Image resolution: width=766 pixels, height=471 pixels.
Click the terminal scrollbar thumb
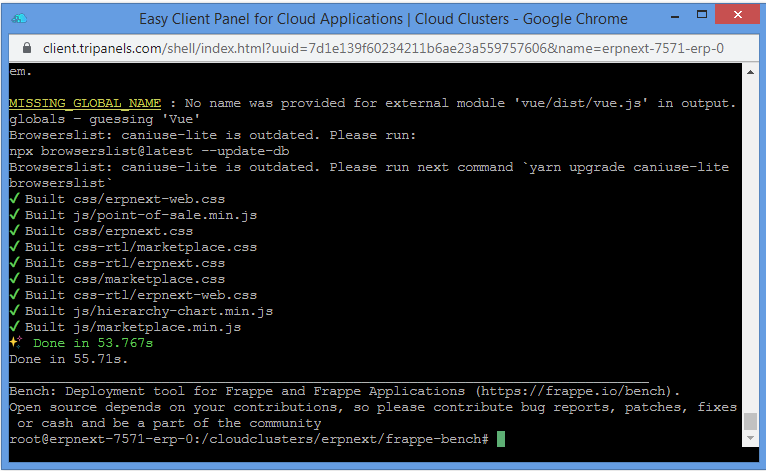tap(750, 421)
